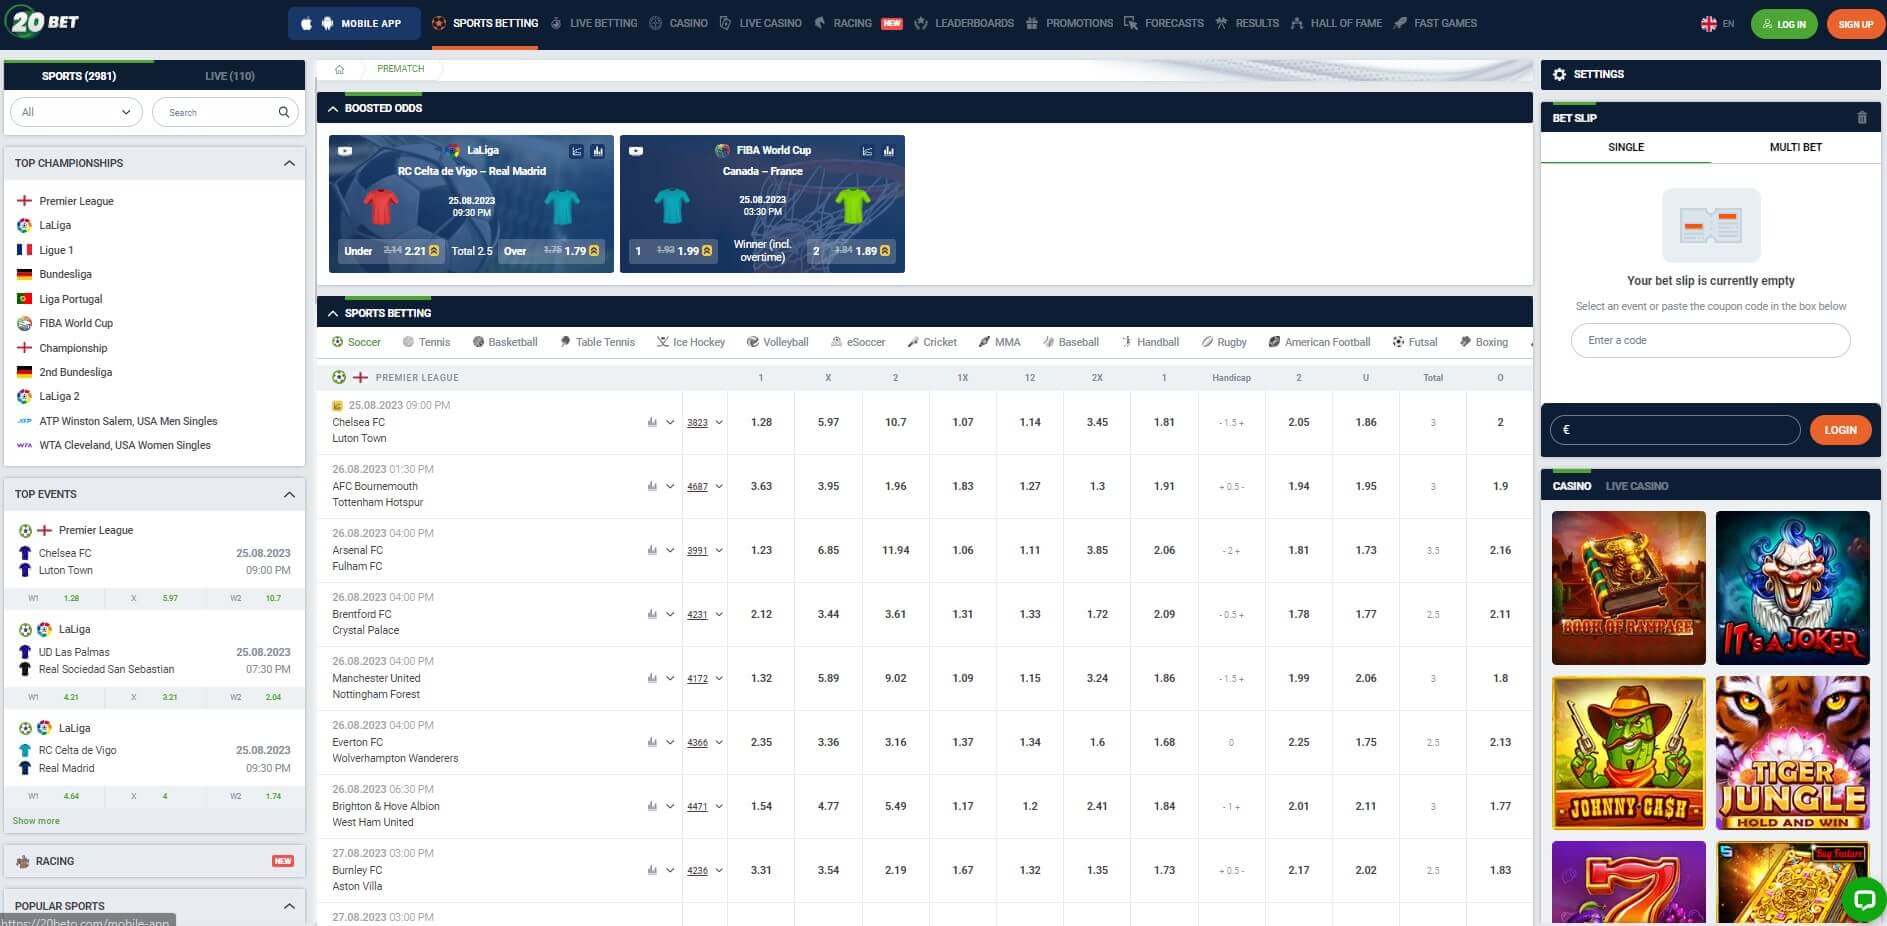Image resolution: width=1887 pixels, height=926 pixels.
Task: Select Ligue 1 championship
Action: pyautogui.click(x=56, y=250)
